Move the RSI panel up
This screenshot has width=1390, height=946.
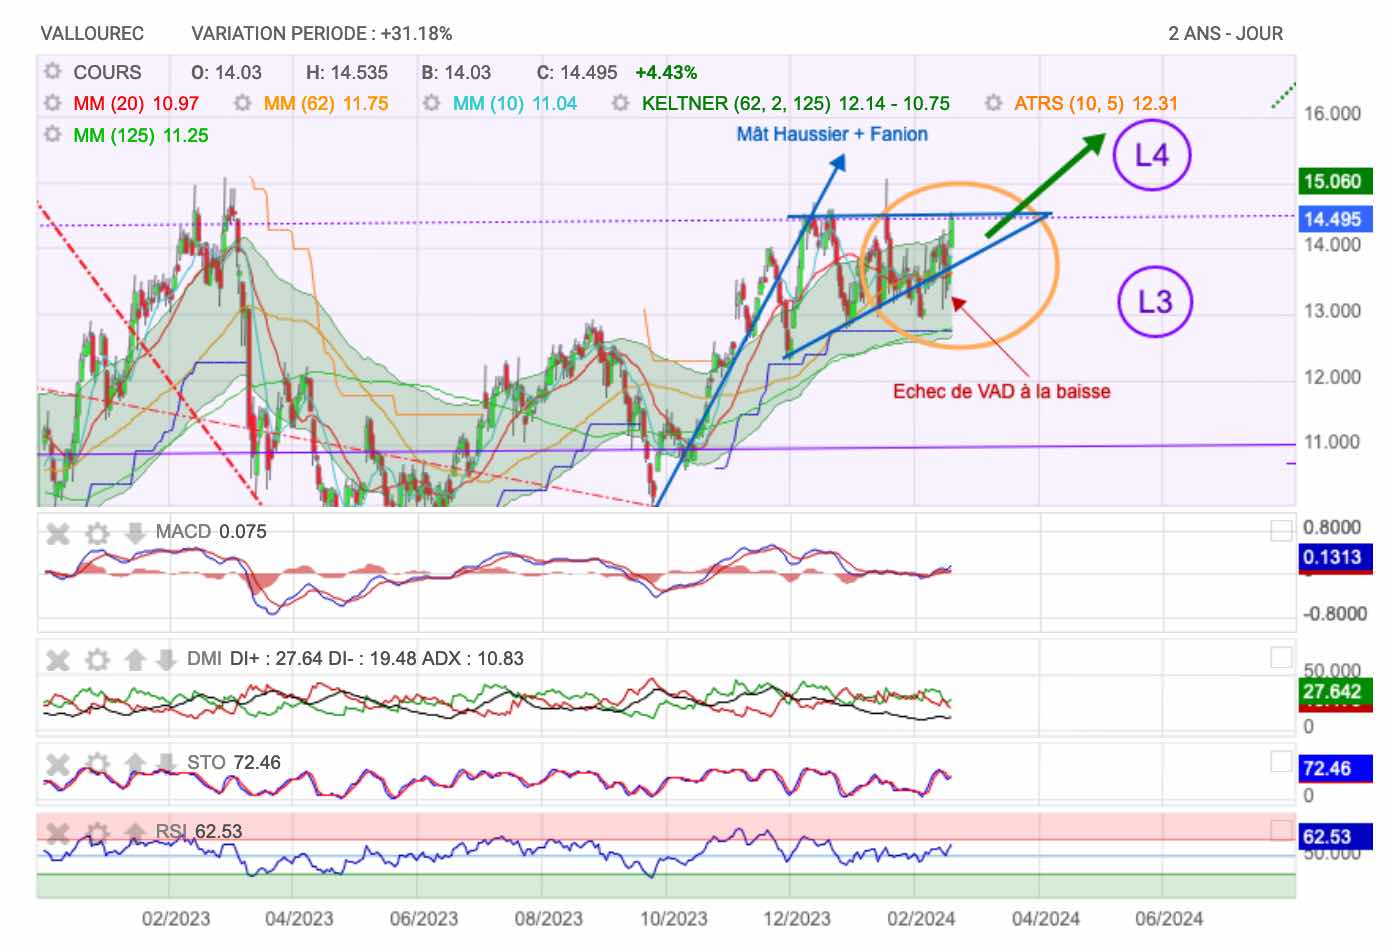pos(135,832)
